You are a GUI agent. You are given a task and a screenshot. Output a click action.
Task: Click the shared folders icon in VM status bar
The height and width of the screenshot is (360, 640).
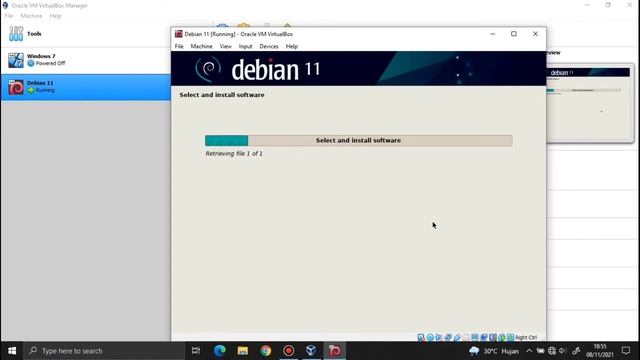click(466, 338)
